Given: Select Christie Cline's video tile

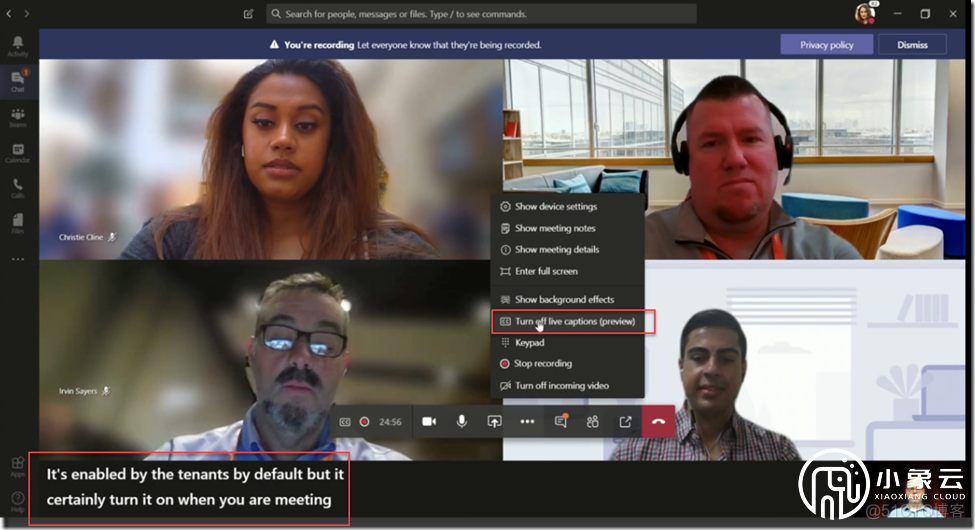Looking at the screenshot, I should pos(270,159).
